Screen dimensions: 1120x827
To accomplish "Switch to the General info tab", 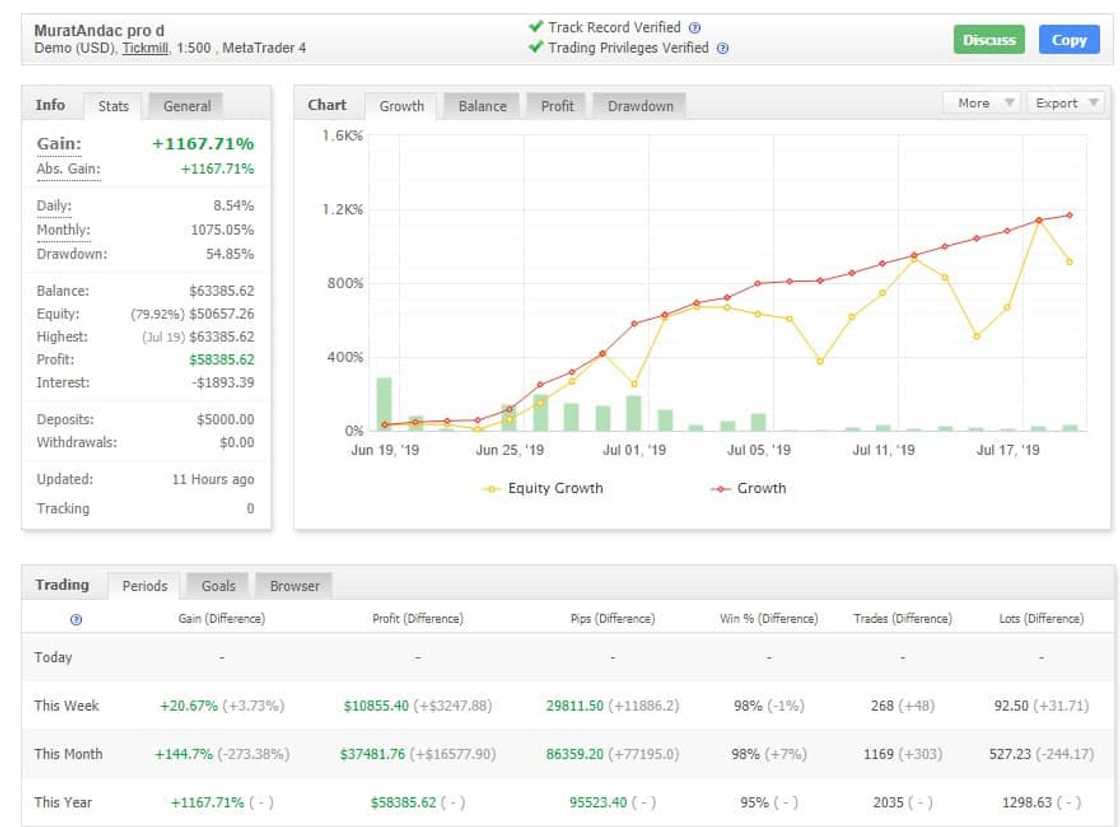I will [187, 106].
